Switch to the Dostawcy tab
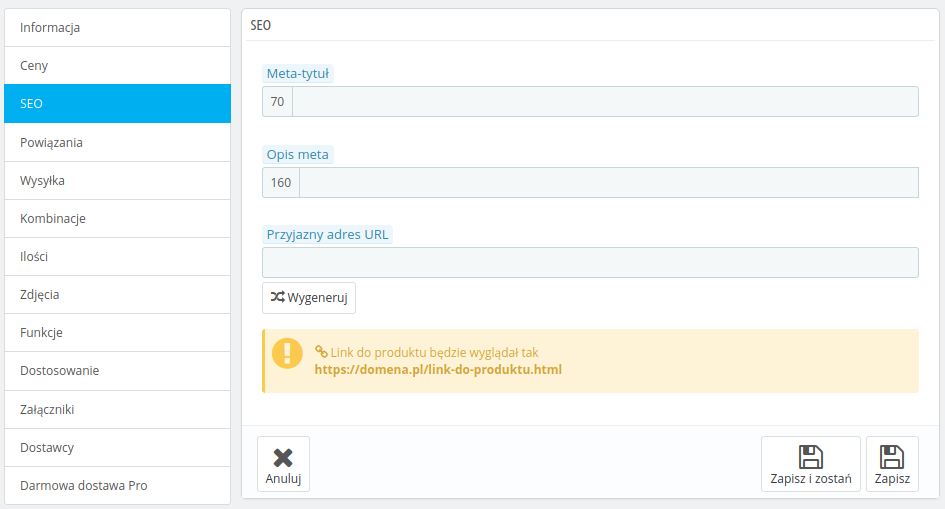This screenshot has height=509, width=945. (118, 448)
